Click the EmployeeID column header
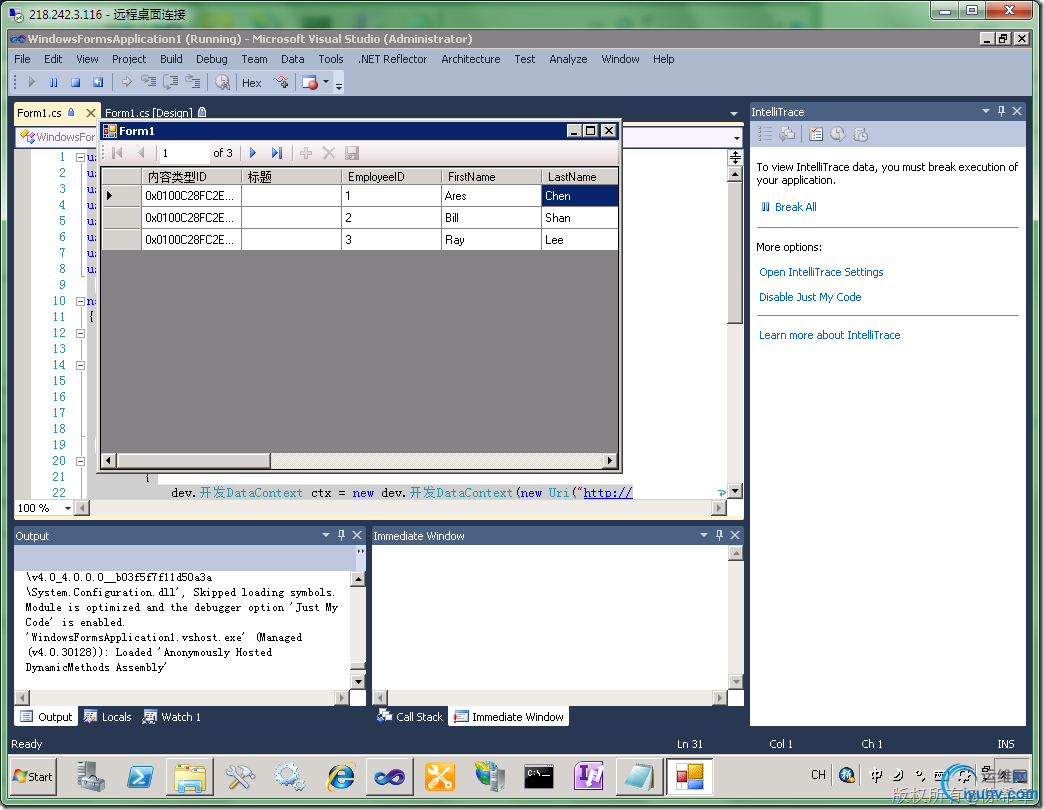This screenshot has height=810, width=1044. point(391,177)
